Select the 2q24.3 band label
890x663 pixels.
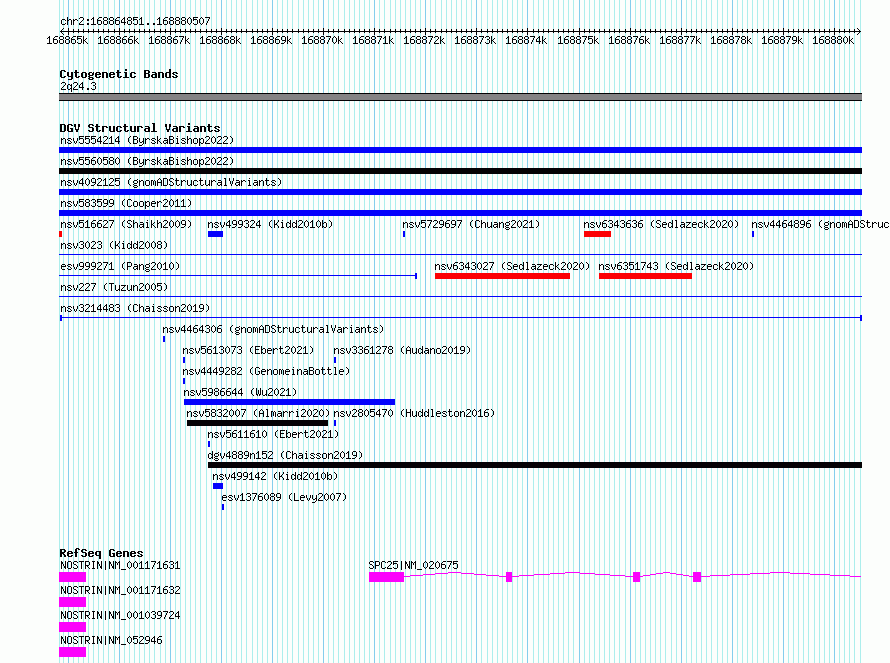pyautogui.click(x=78, y=86)
